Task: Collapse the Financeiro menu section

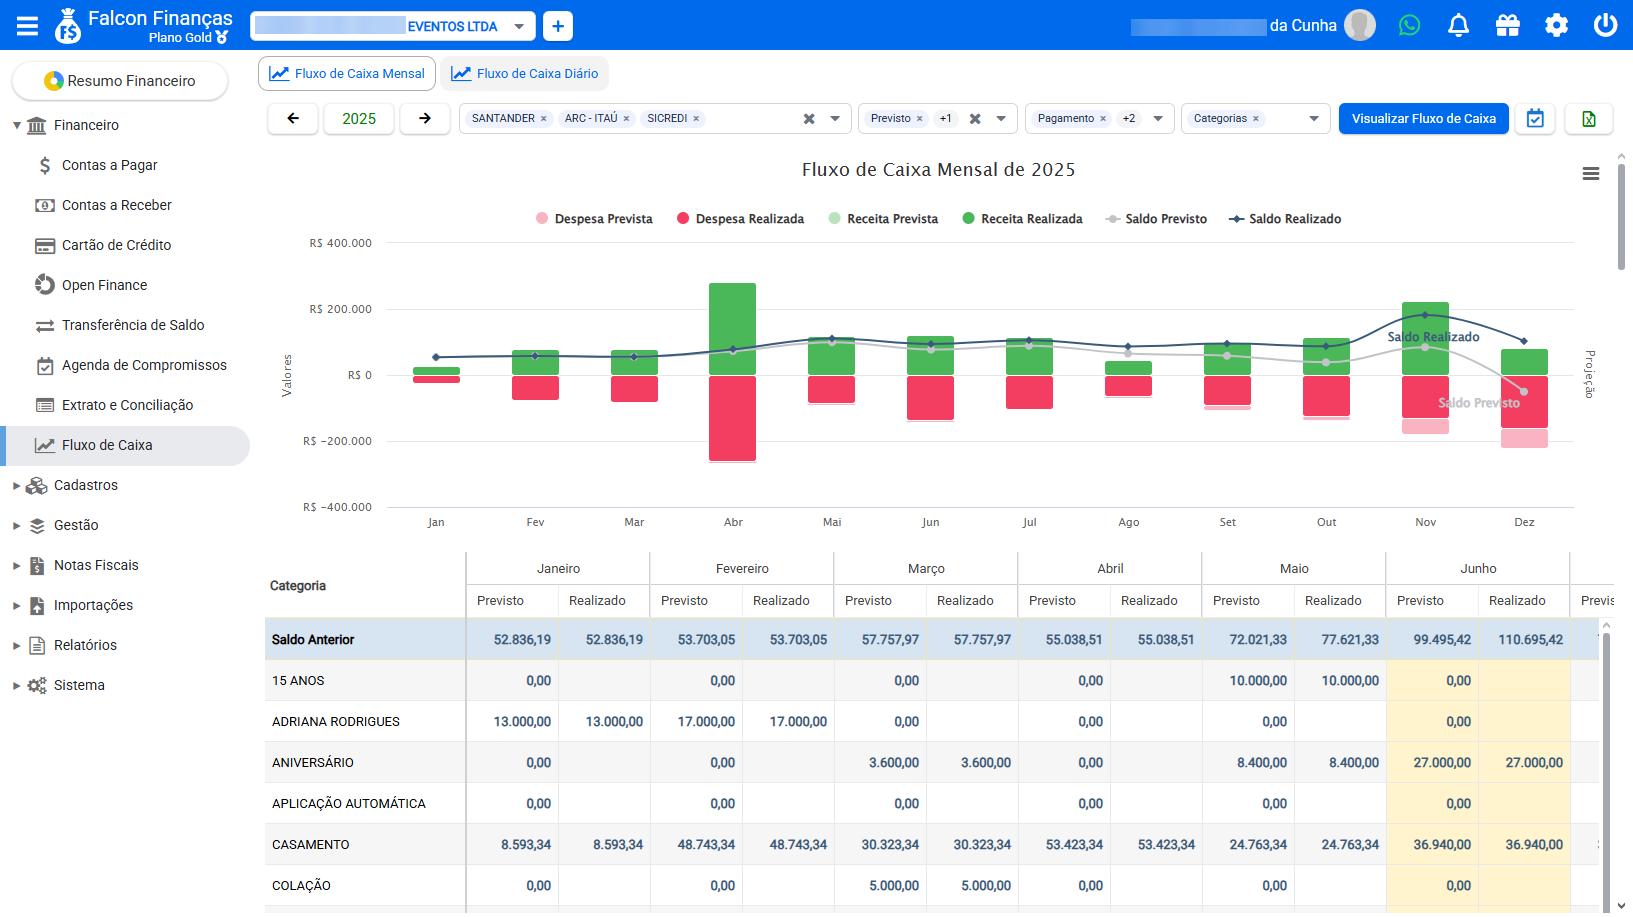Action: (x=17, y=125)
